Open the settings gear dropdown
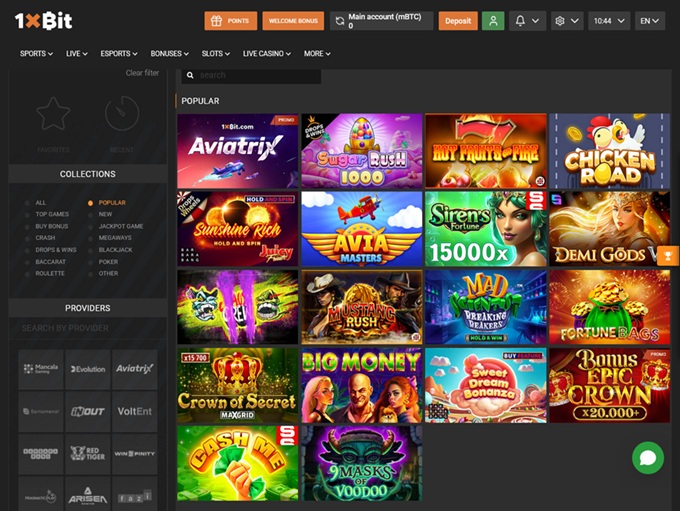The image size is (680, 511). pyautogui.click(x=567, y=20)
